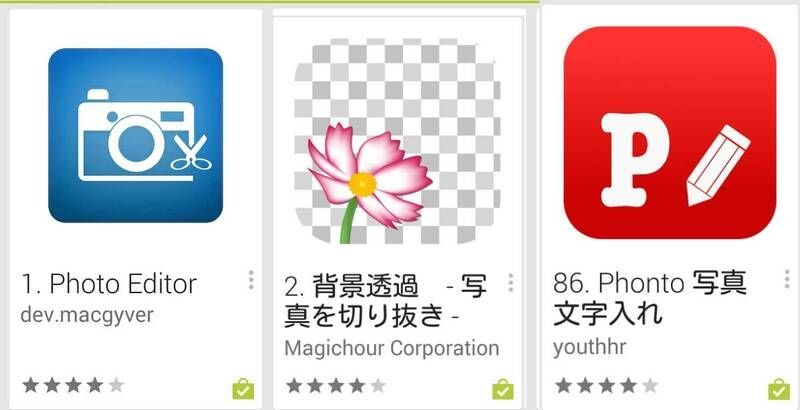View star rating of Photo Editor
Viewport: 800px width, 410px height.
73,386
